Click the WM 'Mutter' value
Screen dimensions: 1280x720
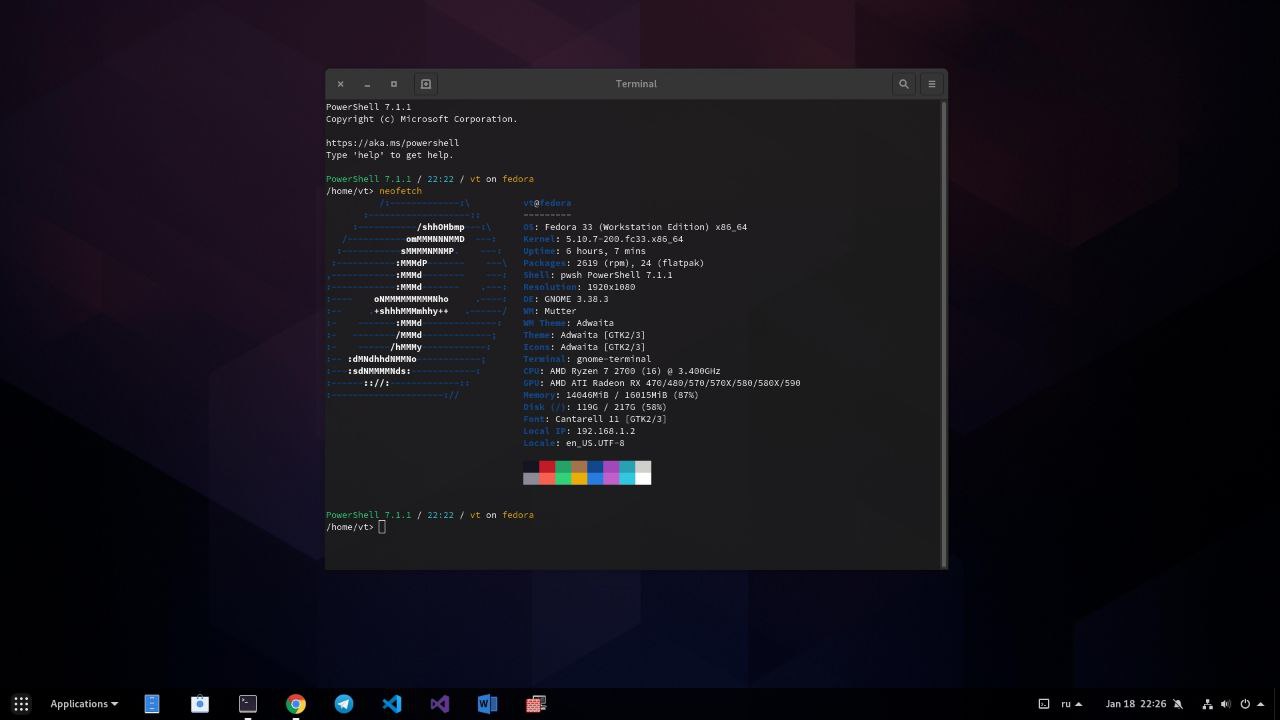tap(560, 311)
